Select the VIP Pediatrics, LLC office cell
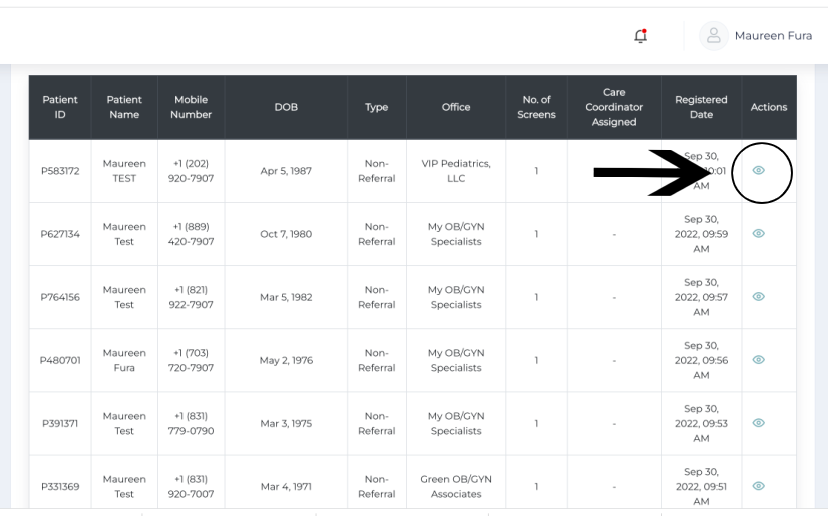828x516 pixels. coord(456,171)
